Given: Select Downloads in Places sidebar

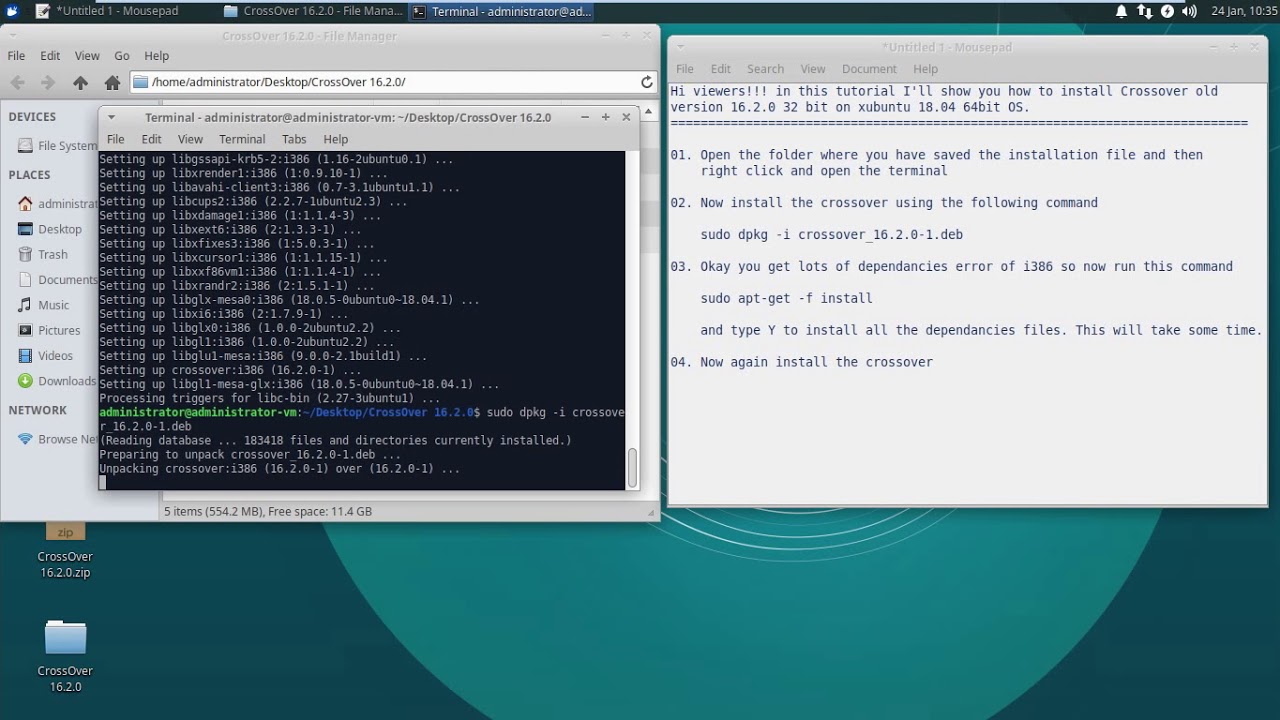Looking at the screenshot, I should [57, 381].
